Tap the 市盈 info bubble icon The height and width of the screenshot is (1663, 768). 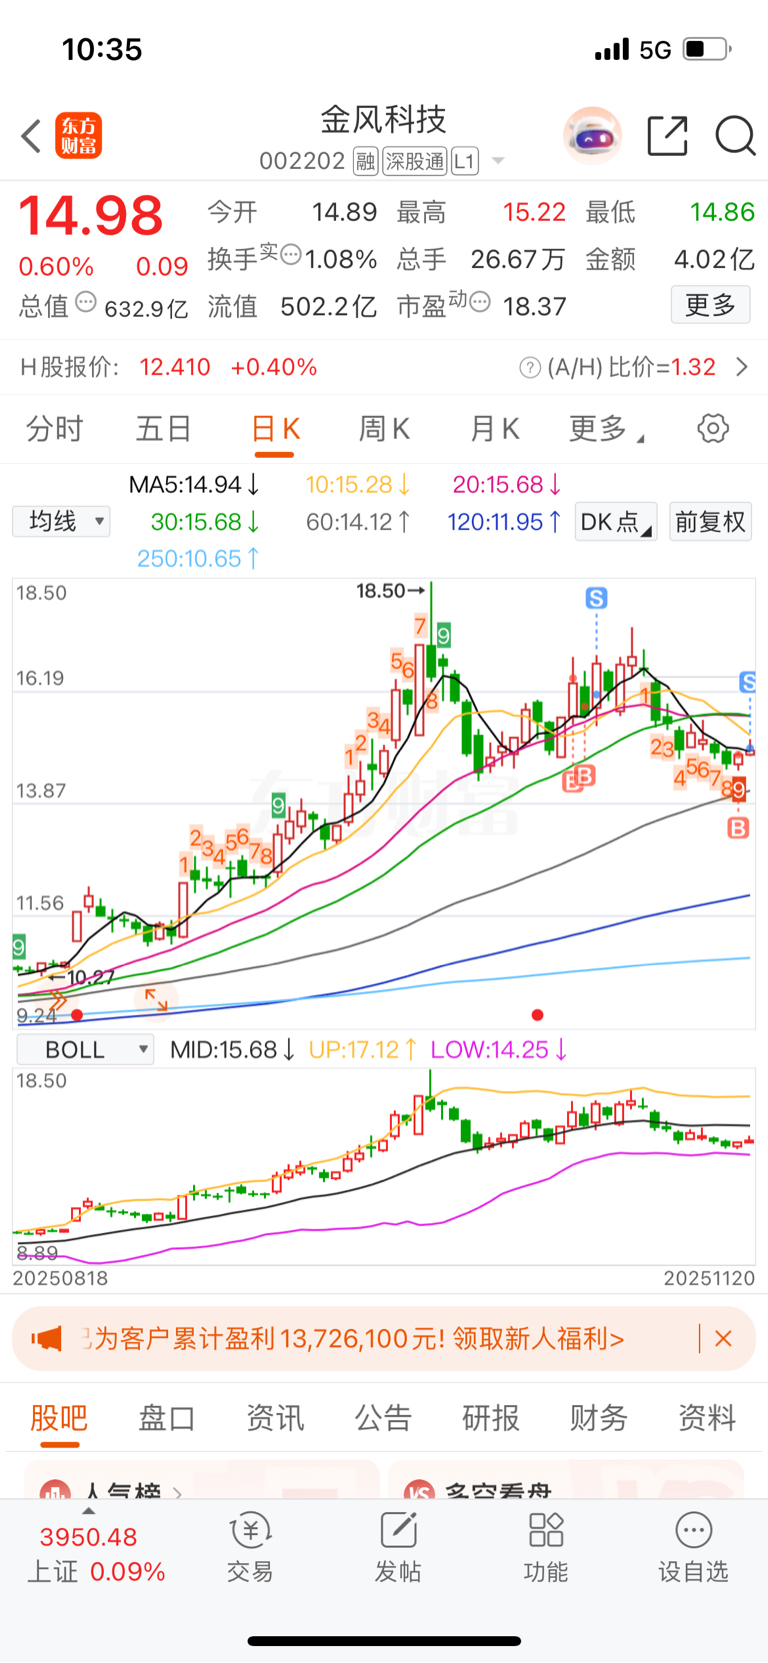[480, 301]
